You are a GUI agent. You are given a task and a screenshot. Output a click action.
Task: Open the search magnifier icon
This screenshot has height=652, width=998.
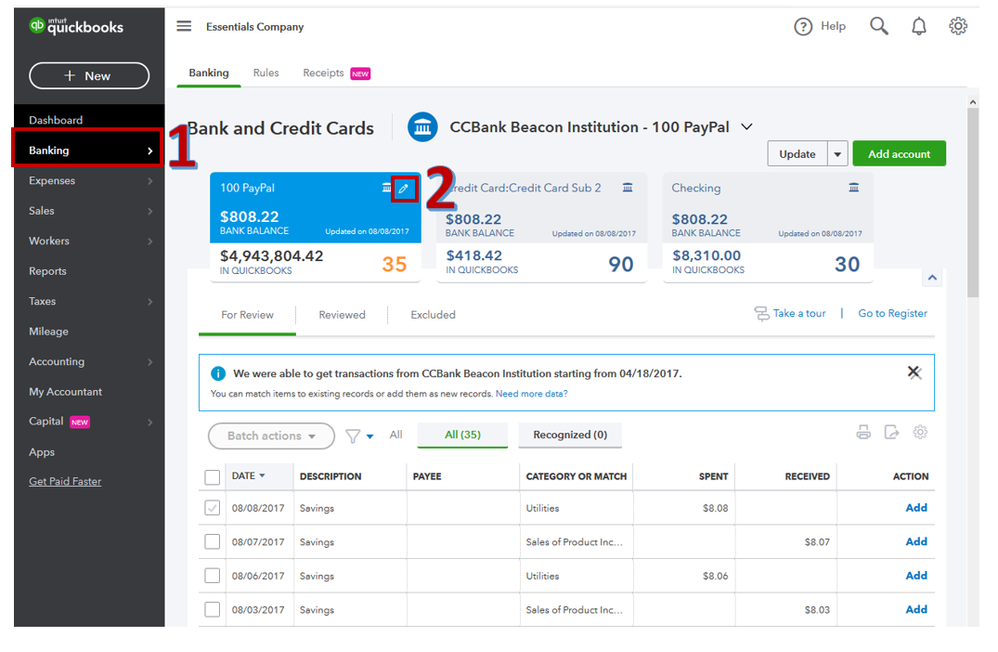click(879, 26)
